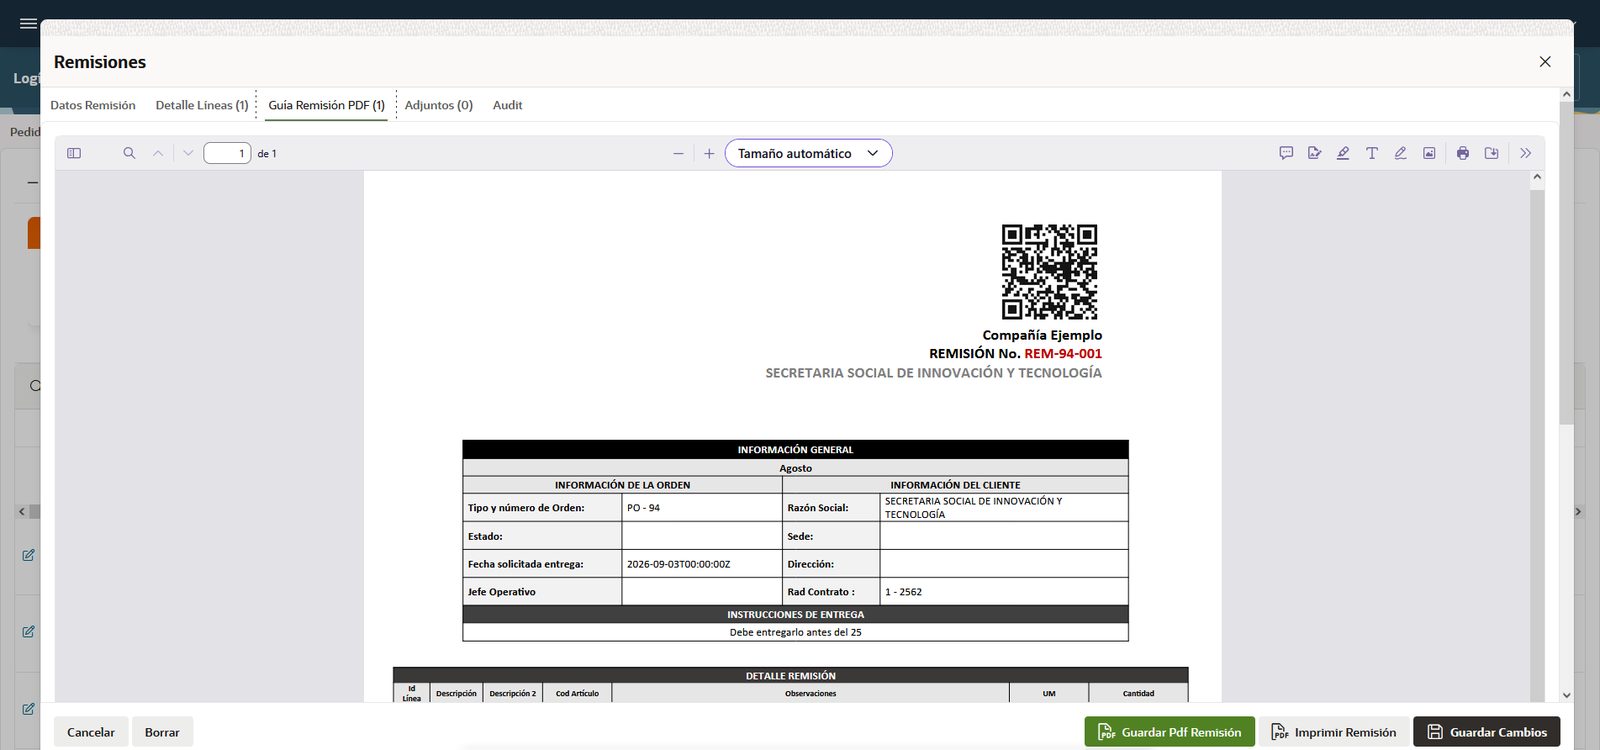Switch to Detalle Lineas (1) tab

[202, 105]
